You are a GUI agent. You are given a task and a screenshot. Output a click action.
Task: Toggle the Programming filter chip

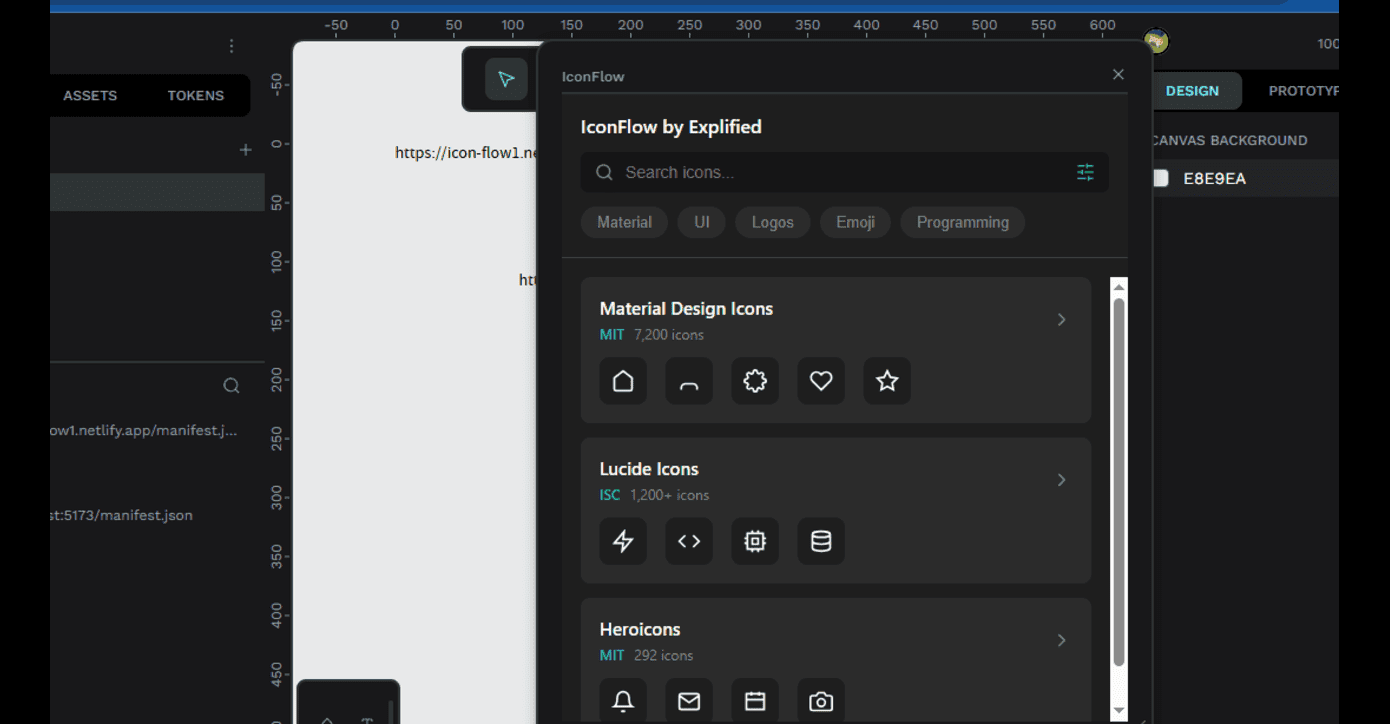point(962,222)
